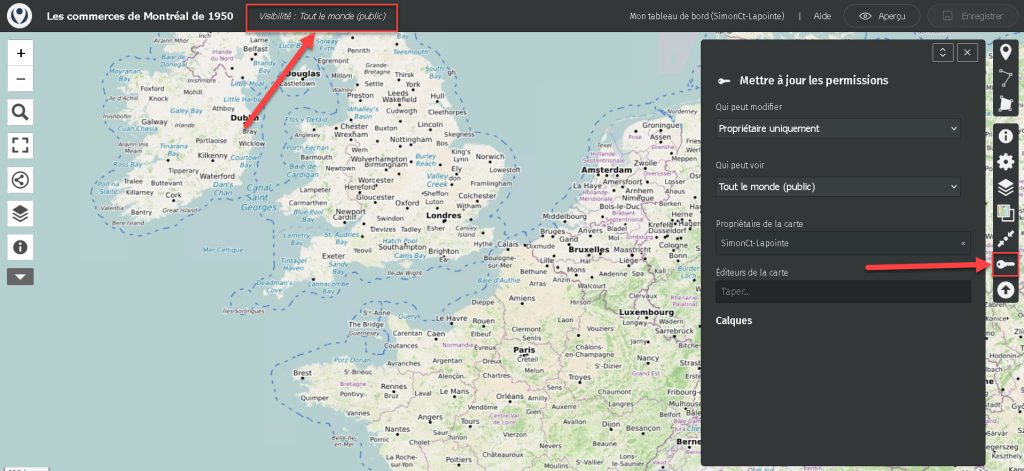Open the Aide help link
Image resolution: width=1024 pixels, height=471 pixels.
tap(822, 17)
